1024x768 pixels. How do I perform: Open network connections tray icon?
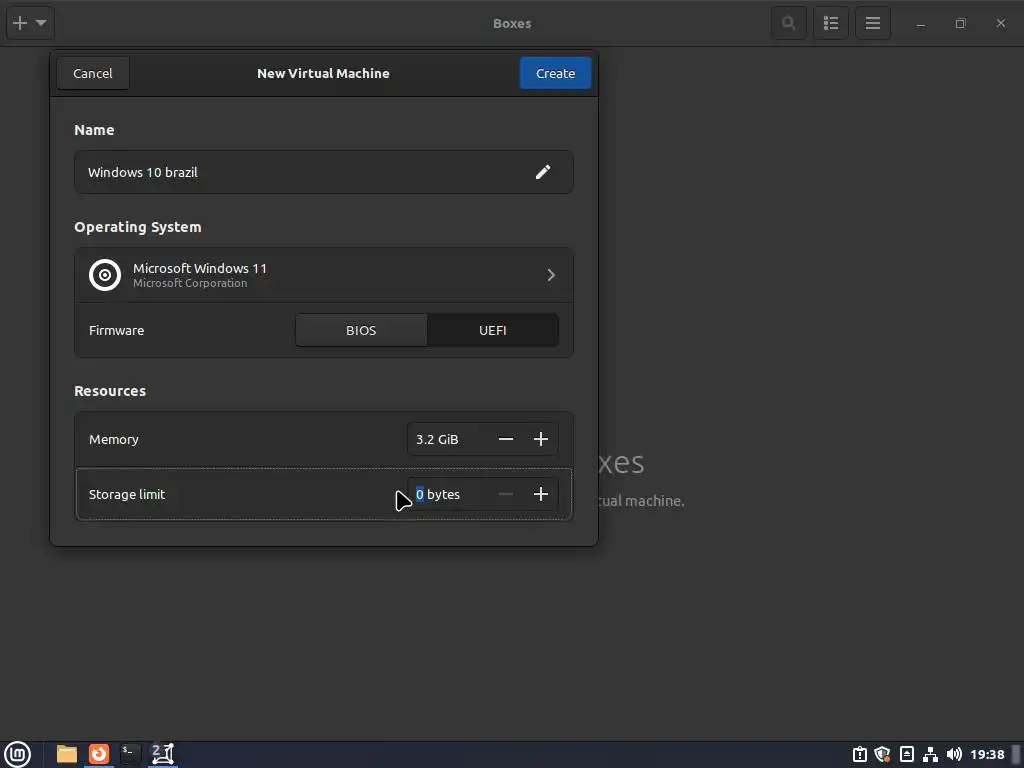point(931,754)
